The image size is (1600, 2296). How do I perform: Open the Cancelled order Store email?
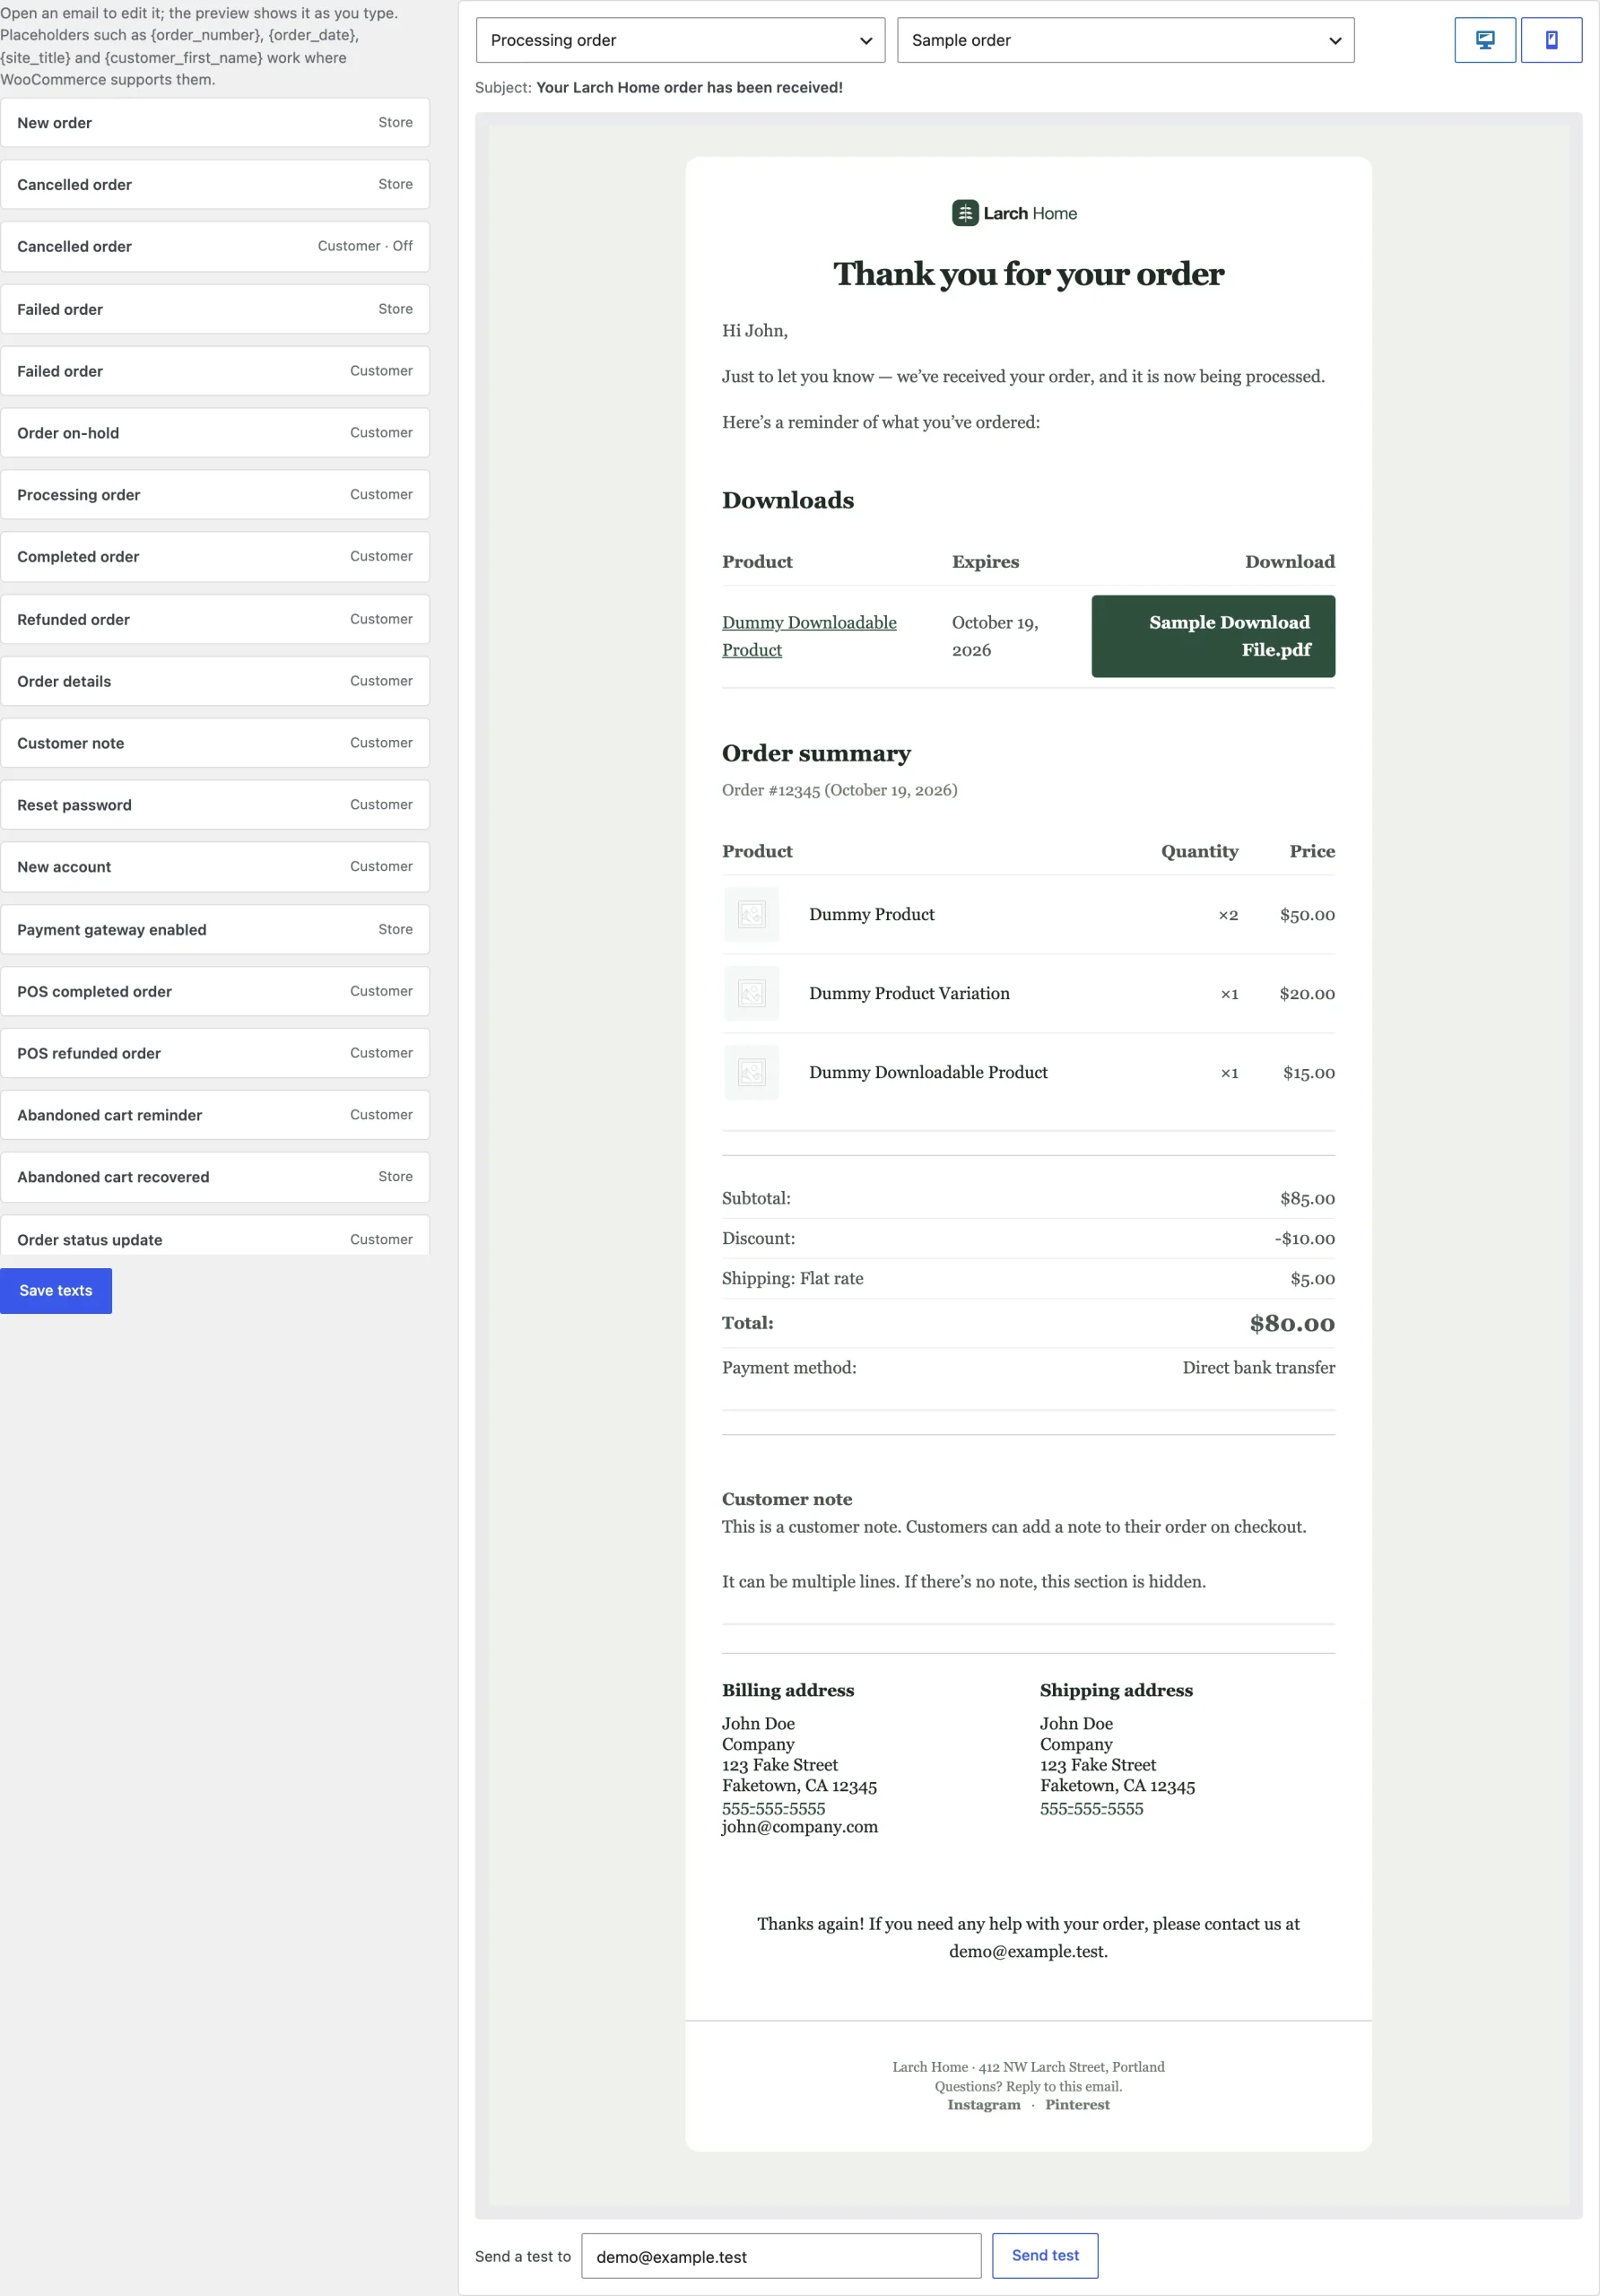215,184
